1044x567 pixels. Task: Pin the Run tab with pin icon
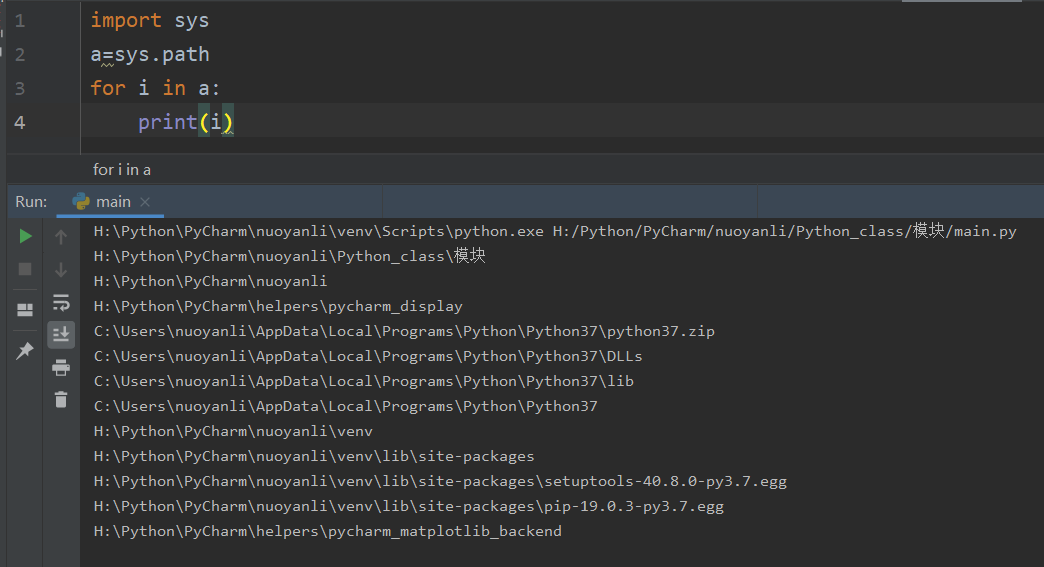[25, 350]
